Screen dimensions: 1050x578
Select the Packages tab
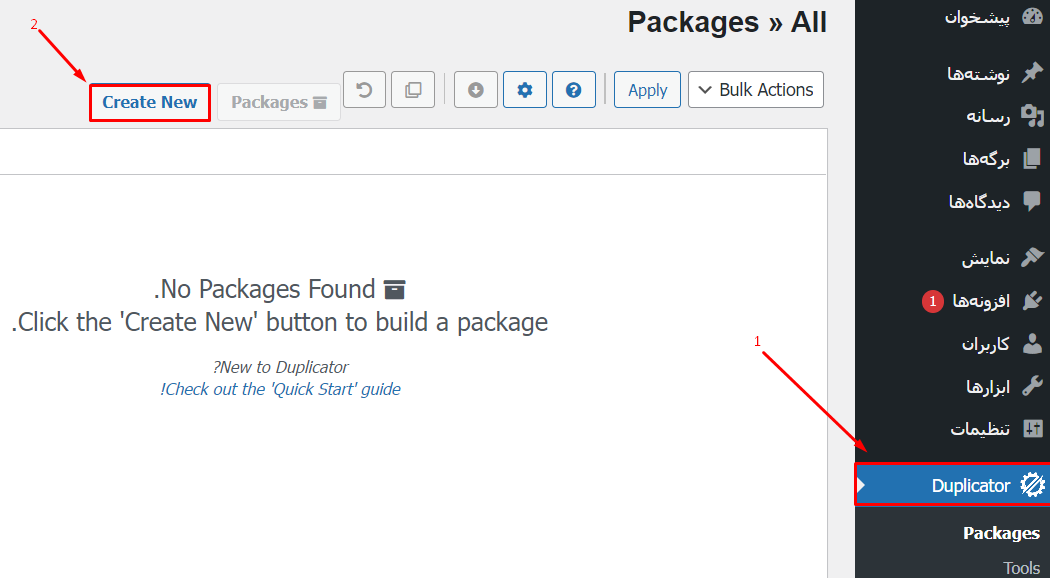point(279,102)
